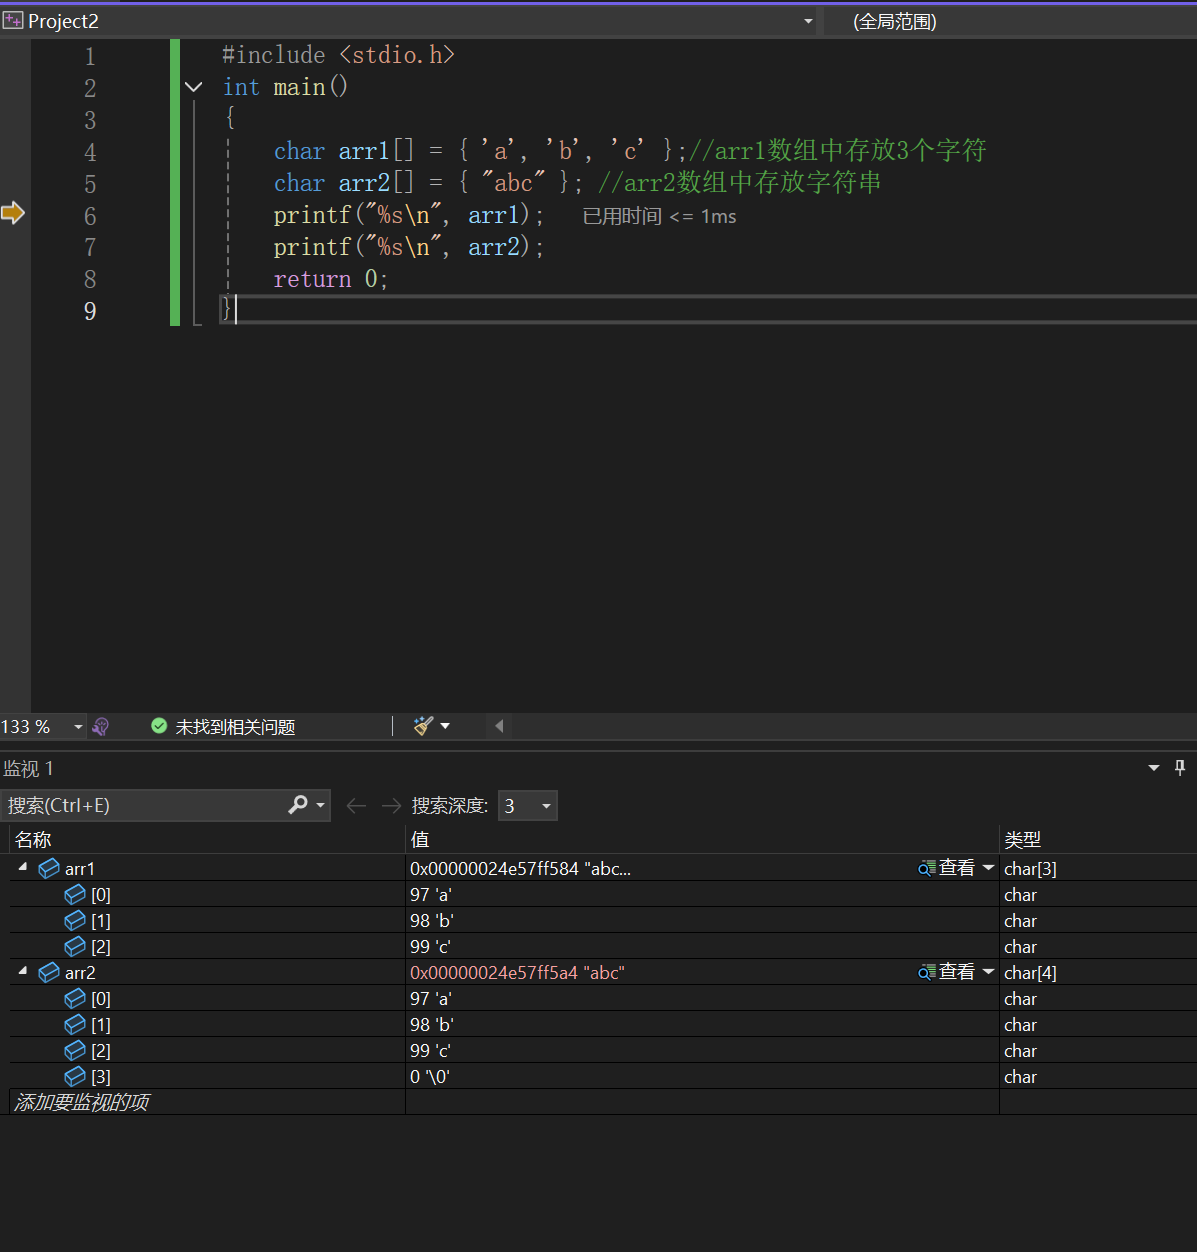The width and height of the screenshot is (1197, 1252).
Task: Click the cube icon of arr2 [0]
Action: tap(75, 999)
